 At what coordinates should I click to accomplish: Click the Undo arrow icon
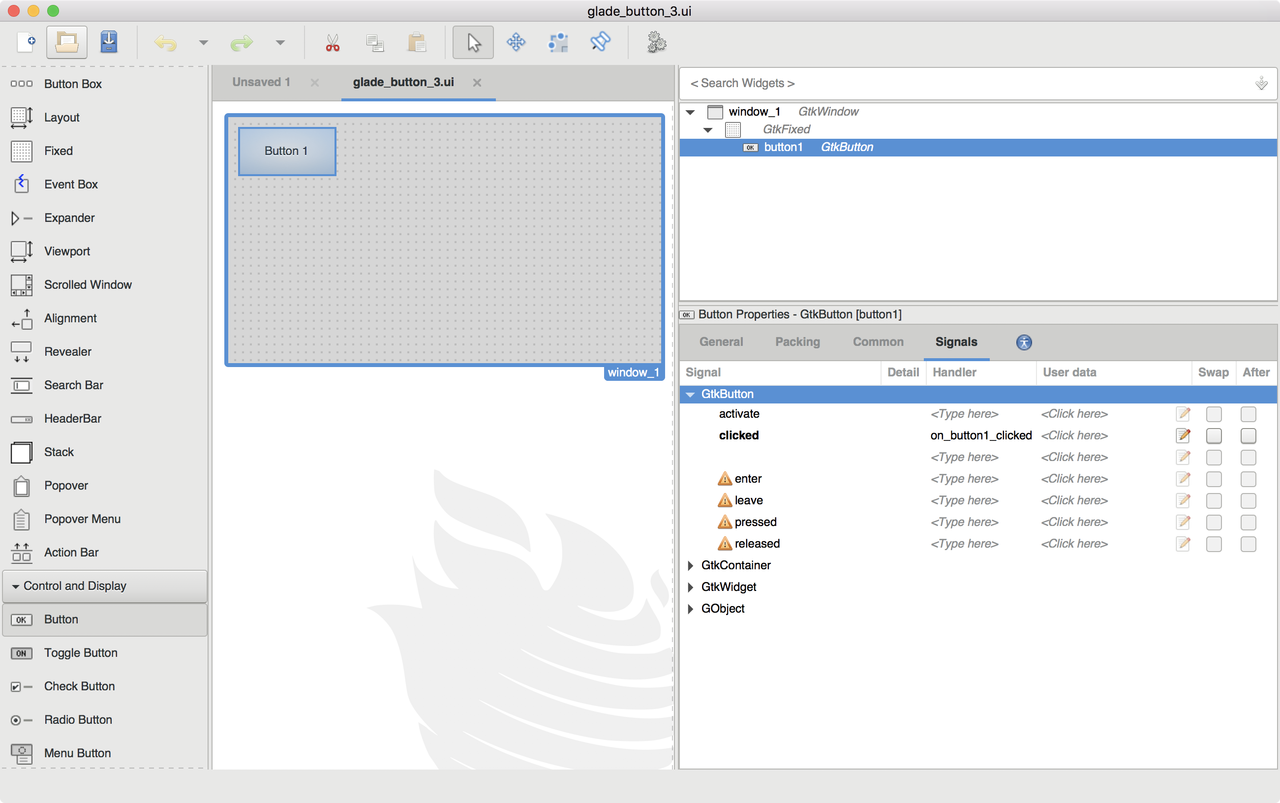[165, 42]
